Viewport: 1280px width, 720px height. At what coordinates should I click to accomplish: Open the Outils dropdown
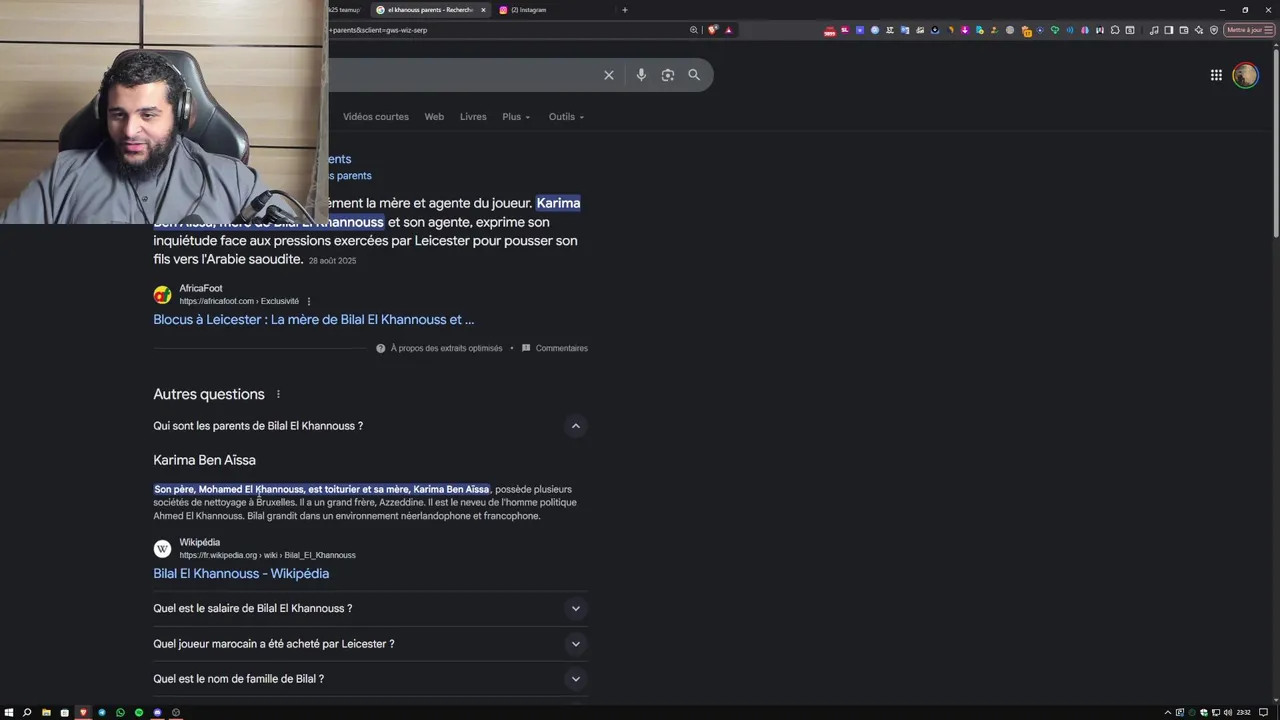pos(566,117)
